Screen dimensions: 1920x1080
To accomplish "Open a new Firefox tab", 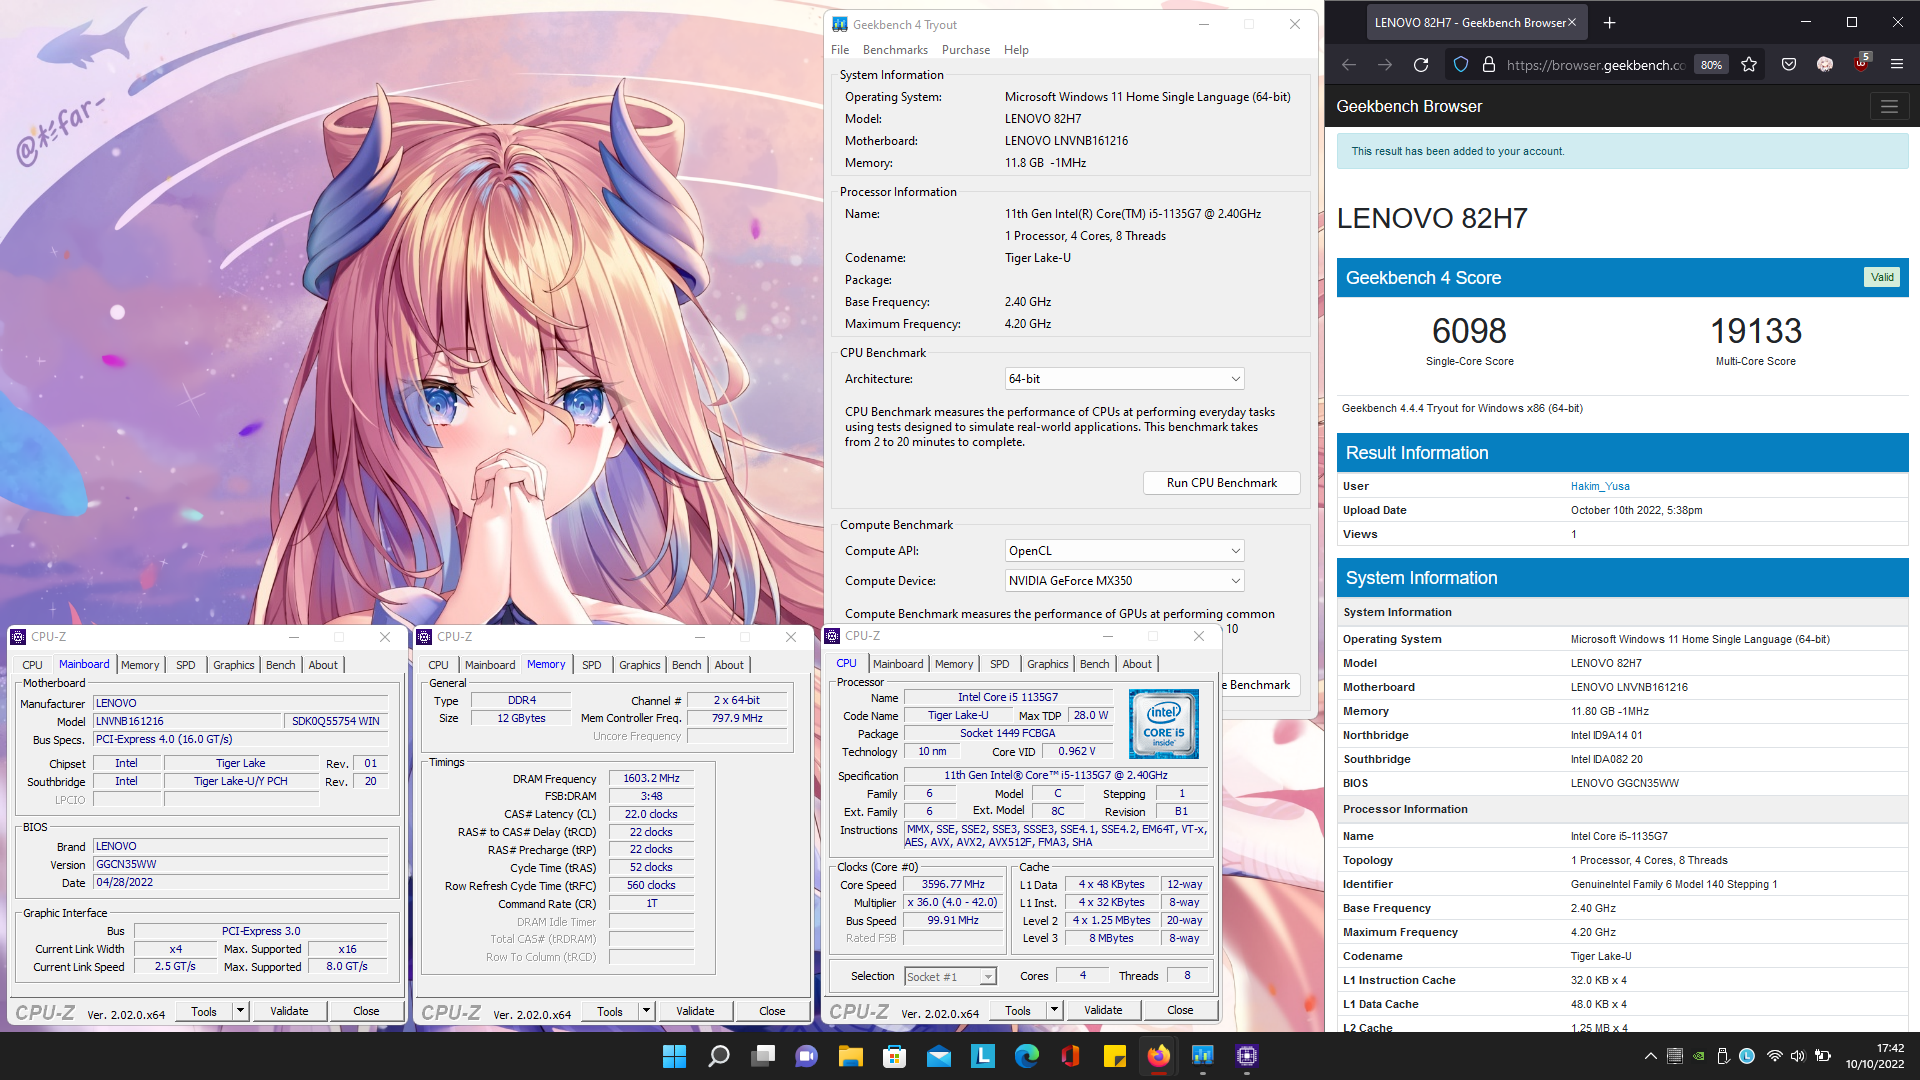I will point(1609,22).
